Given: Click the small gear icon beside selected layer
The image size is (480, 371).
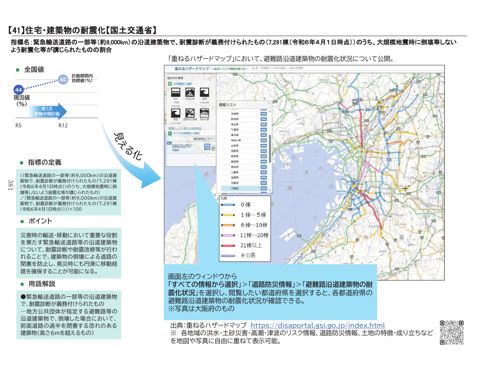Looking at the screenshot, I should pyautogui.click(x=213, y=148).
